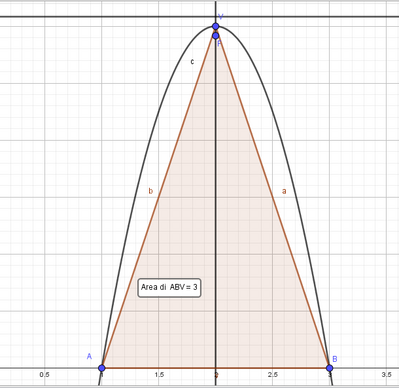Click the label of point B
This screenshot has width=399, height=388.
pos(335,359)
